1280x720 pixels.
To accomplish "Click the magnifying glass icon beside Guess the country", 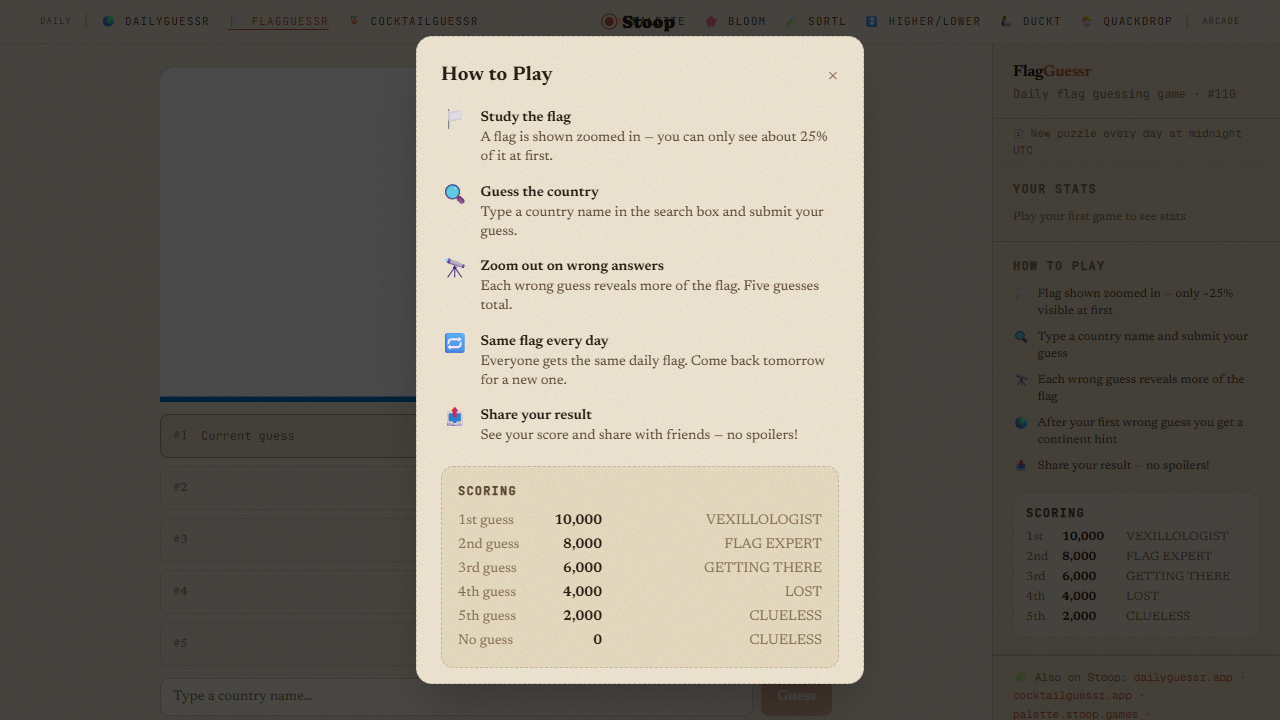I will [455, 194].
